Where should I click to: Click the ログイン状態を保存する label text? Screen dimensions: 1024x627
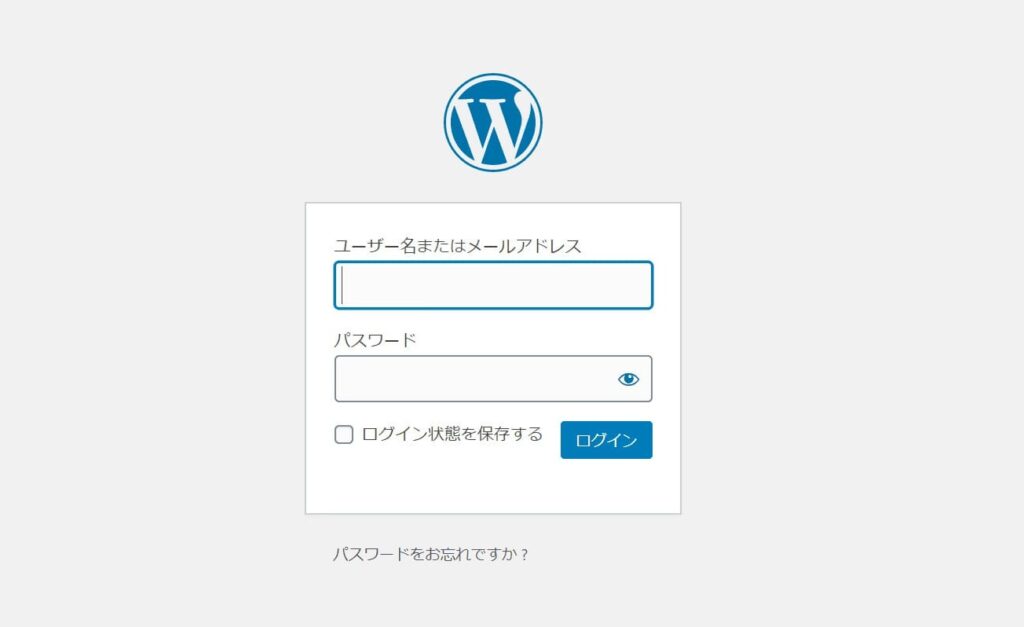pyautogui.click(x=452, y=434)
